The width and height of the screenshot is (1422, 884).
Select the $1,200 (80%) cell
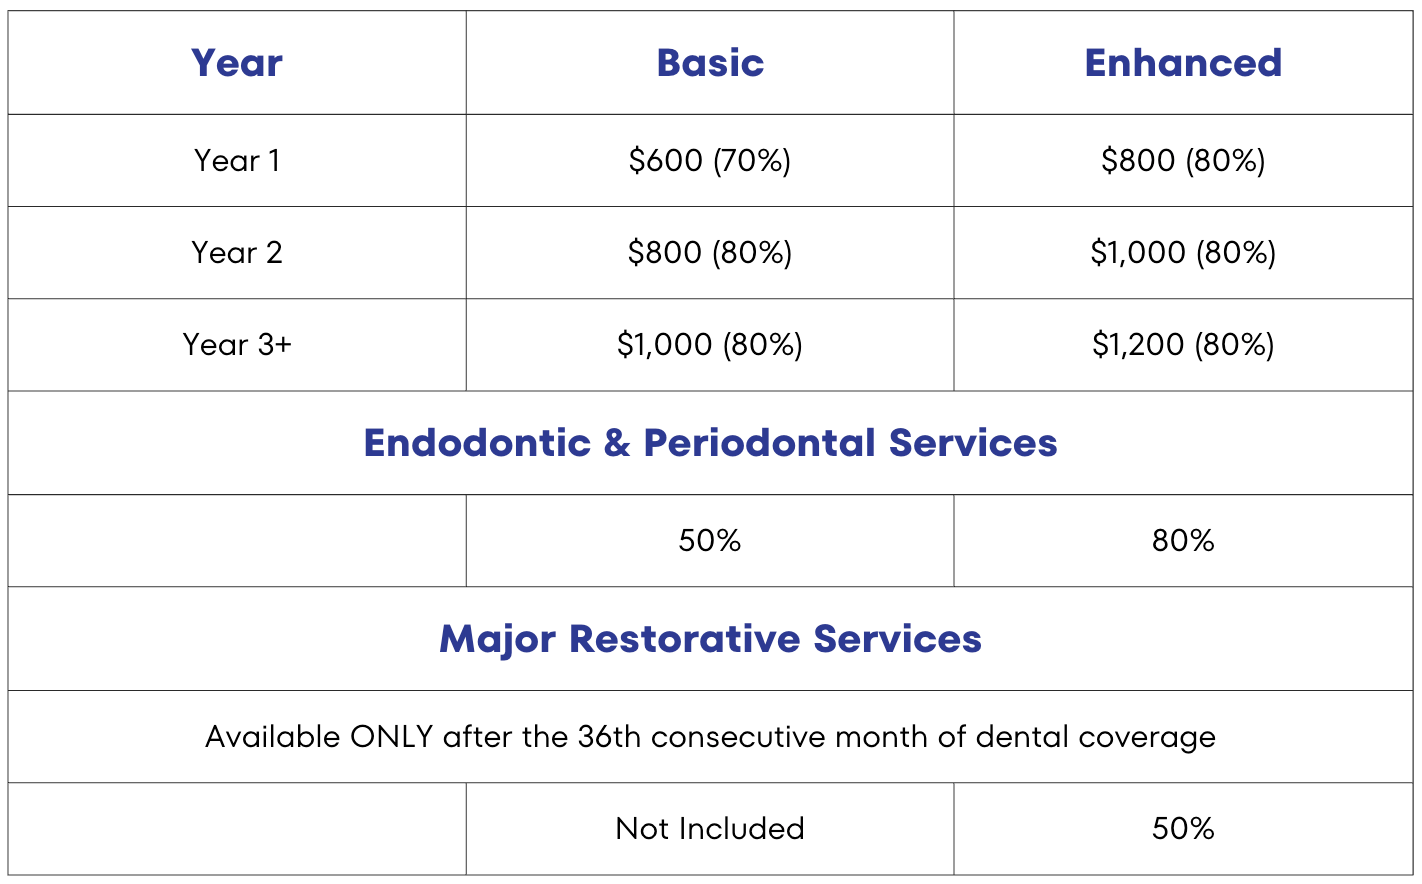click(1183, 344)
